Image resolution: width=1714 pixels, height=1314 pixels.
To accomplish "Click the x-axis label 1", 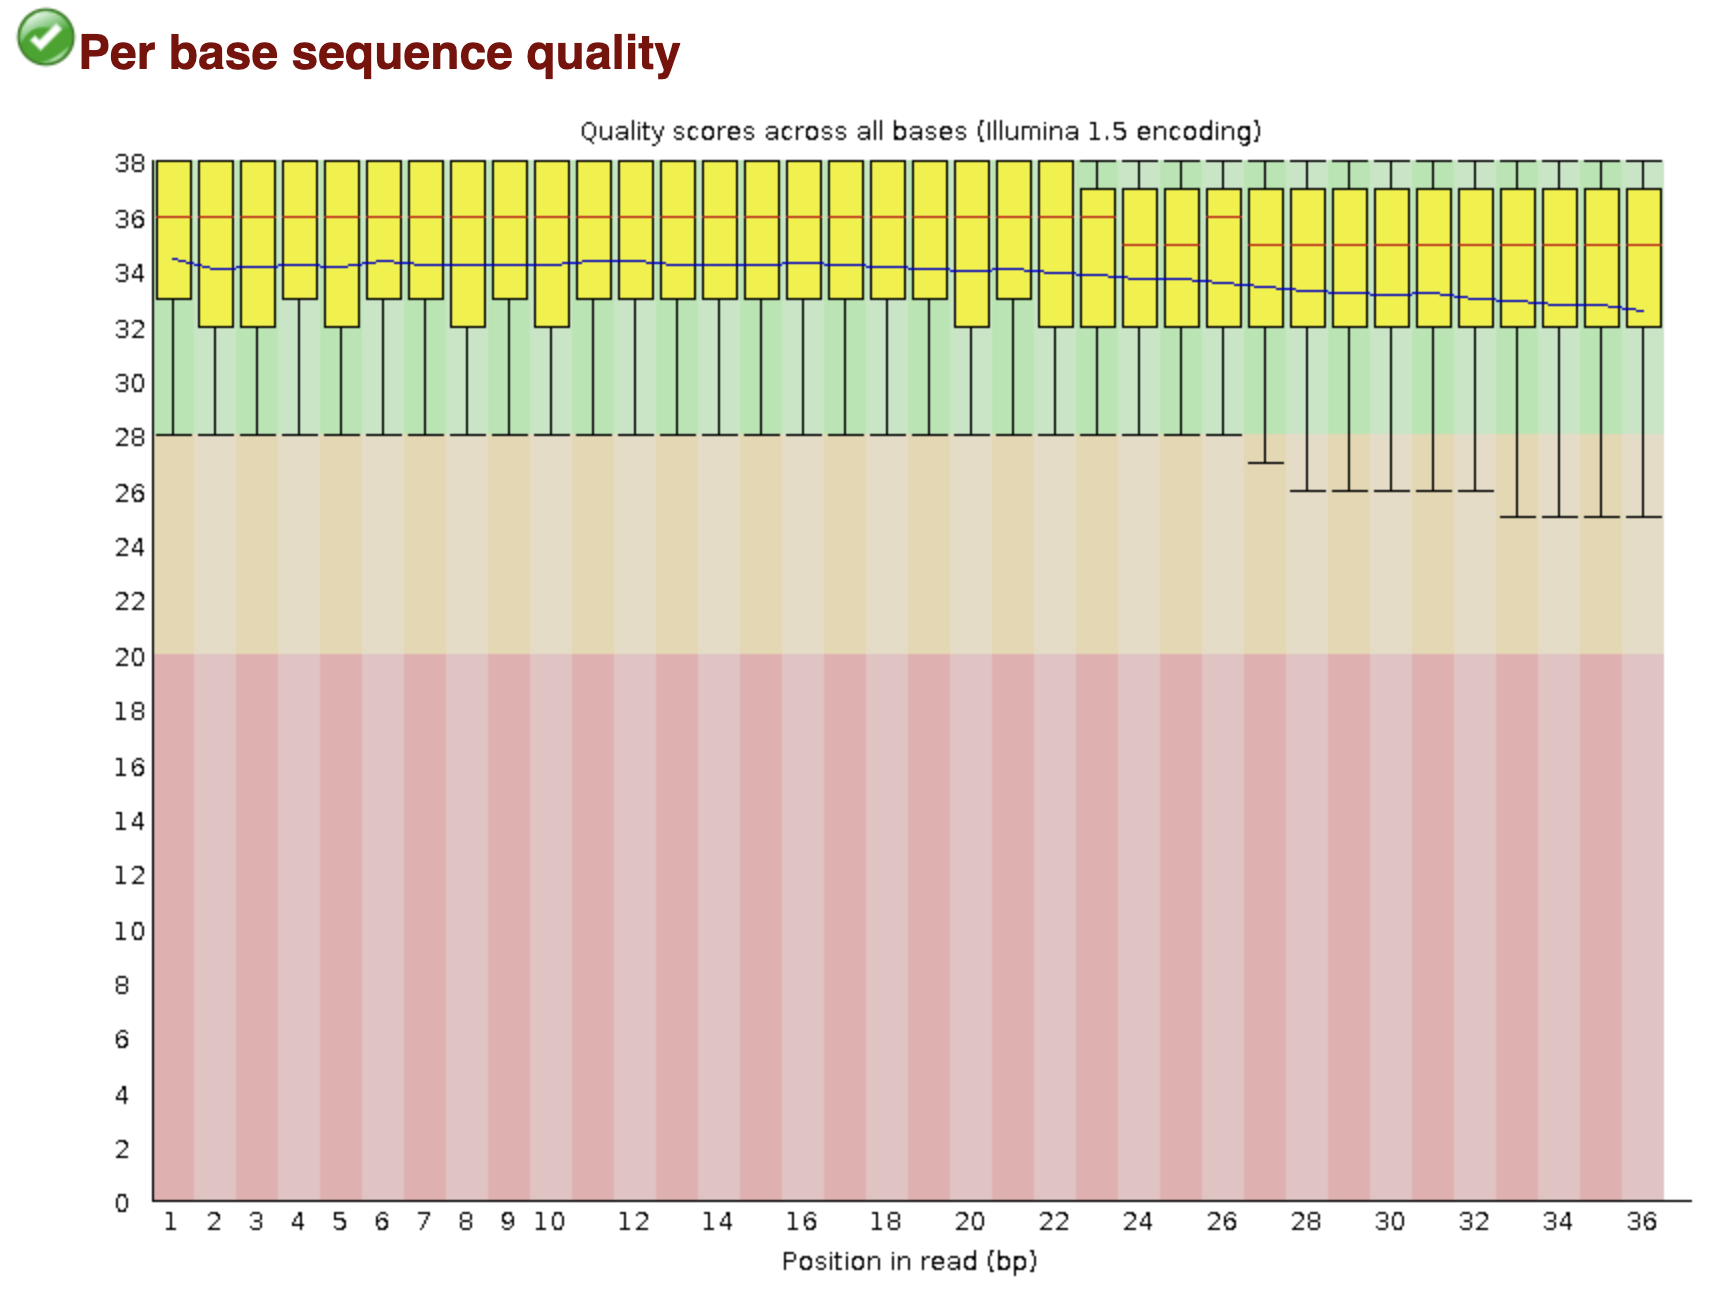I will pyautogui.click(x=171, y=1222).
